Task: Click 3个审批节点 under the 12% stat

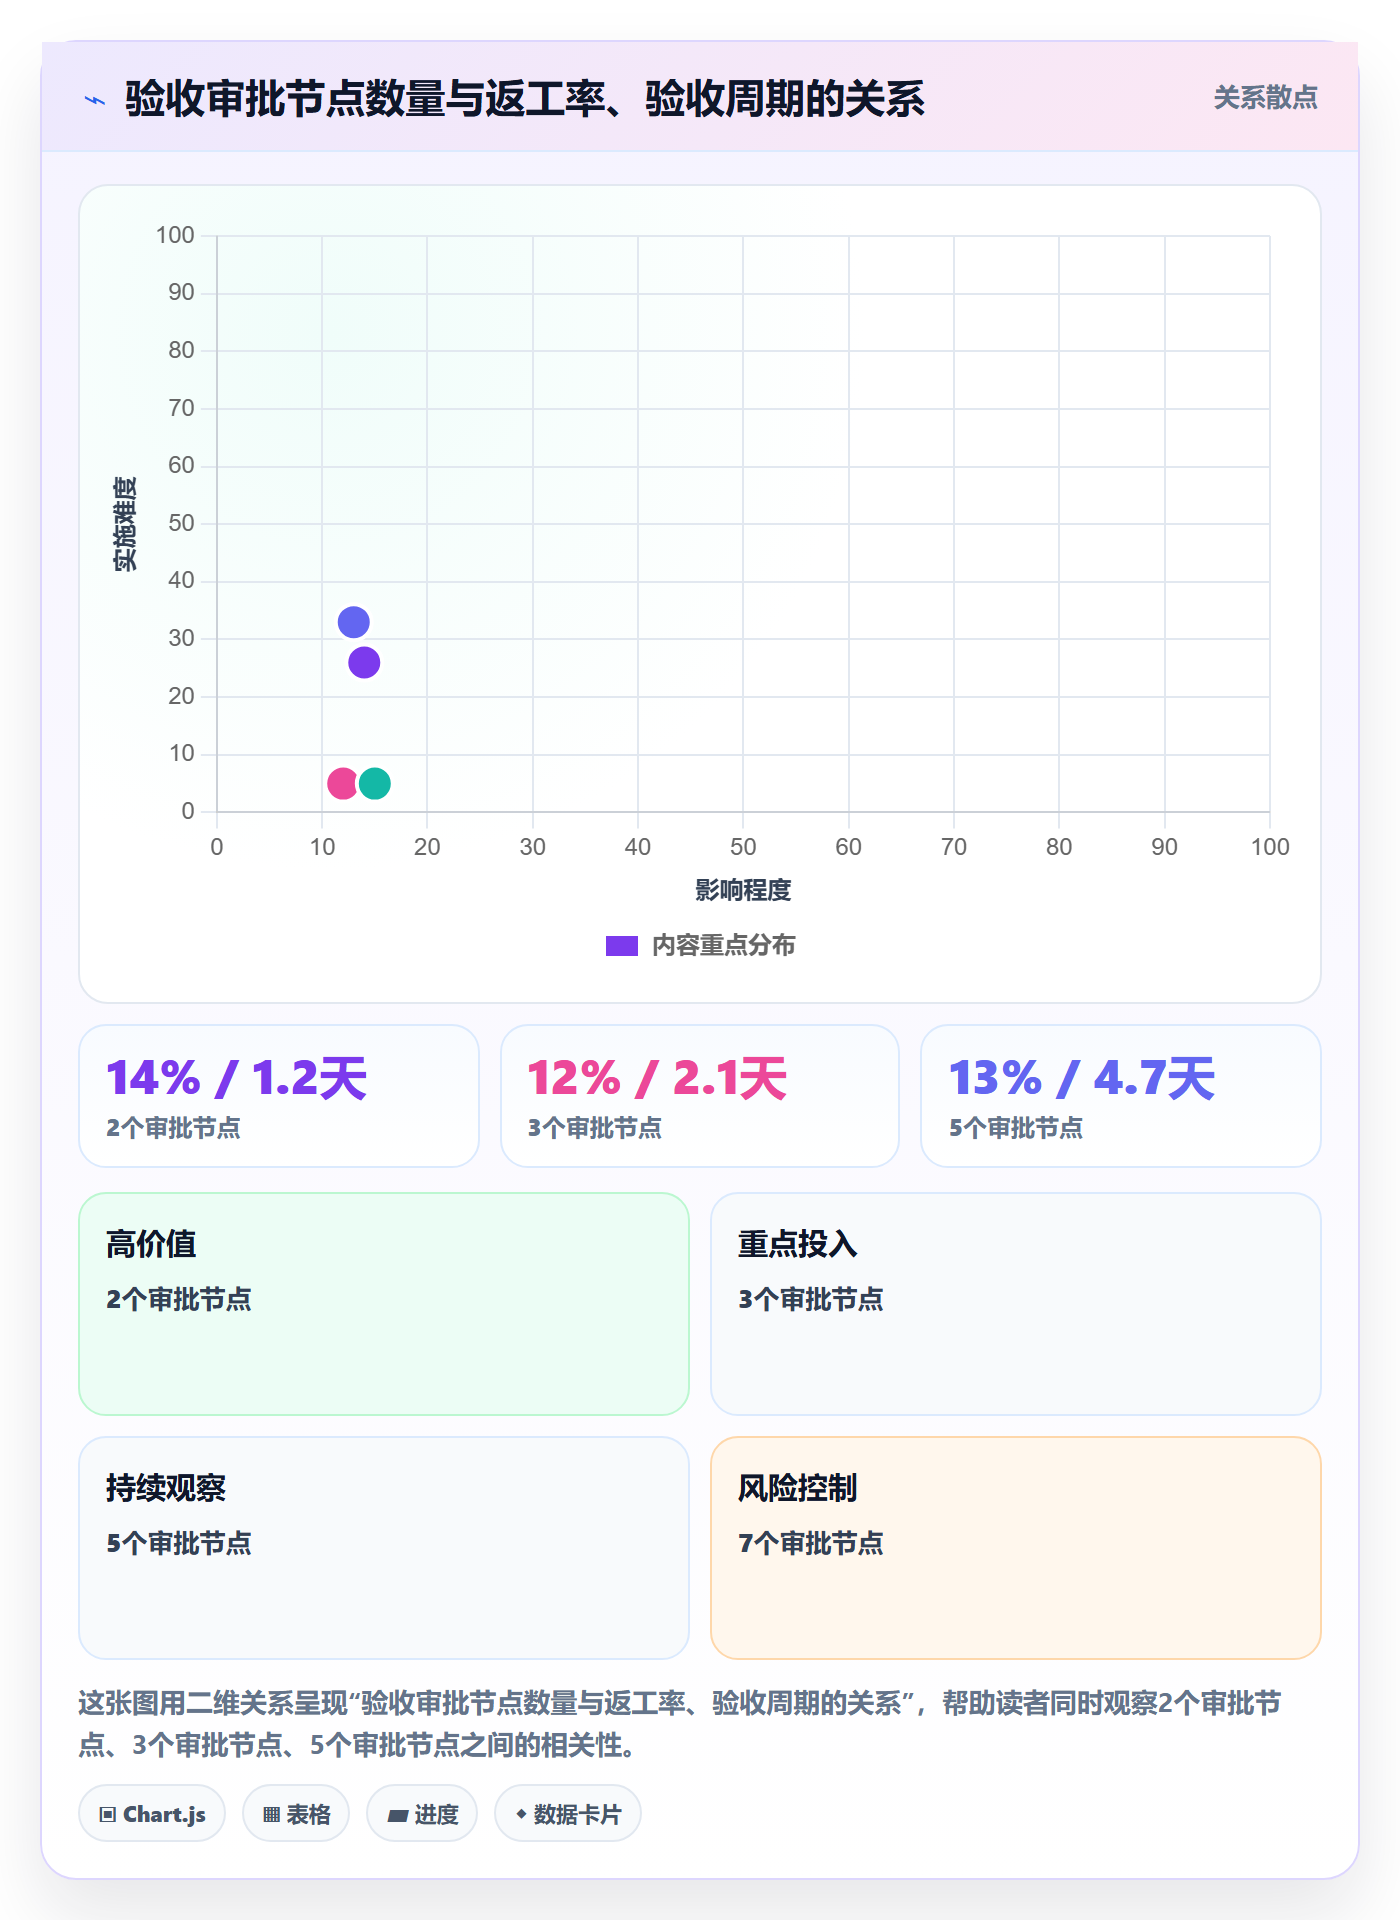Action: (595, 1128)
